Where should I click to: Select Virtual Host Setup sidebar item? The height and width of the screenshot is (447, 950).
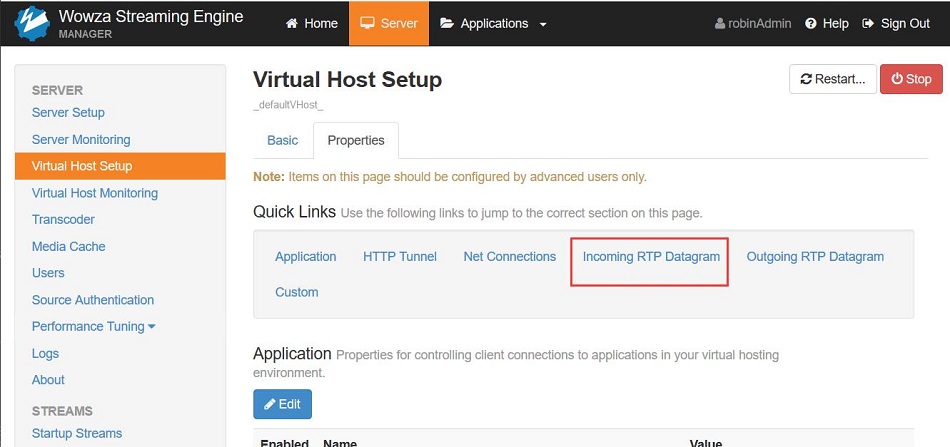coord(120,166)
